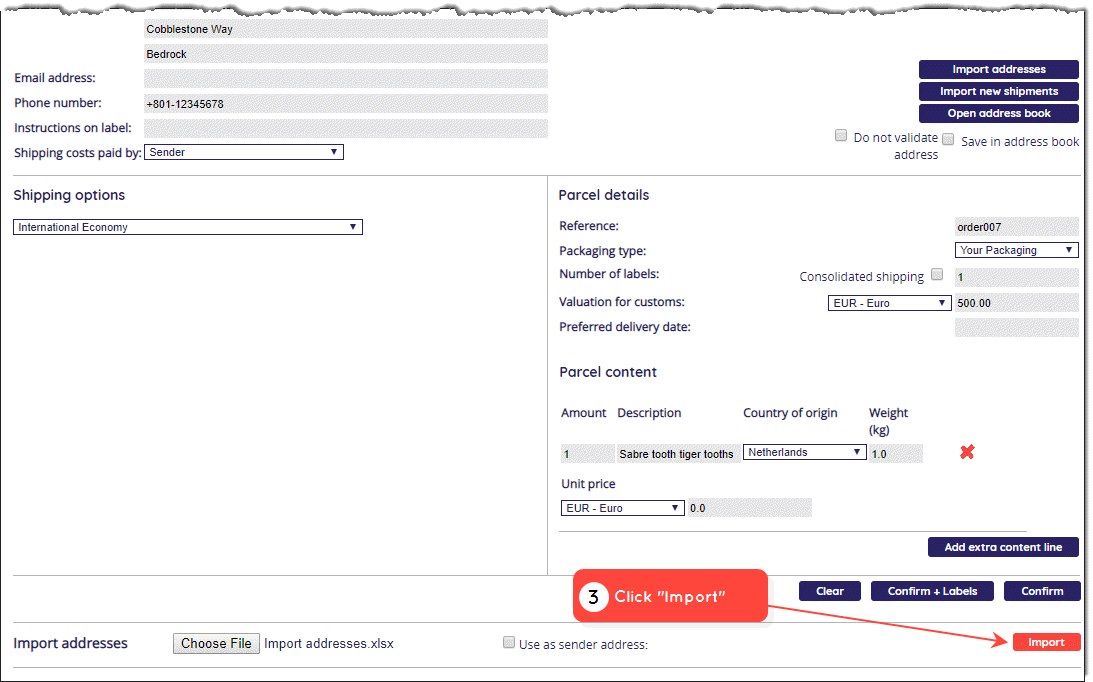Click the Parcel details heading

(604, 195)
